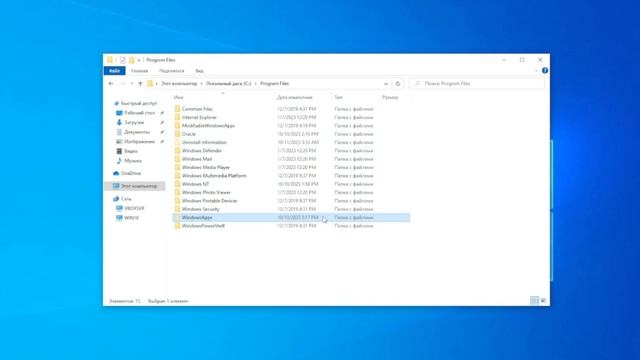Image resolution: width=640 pixels, height=360 pixels.
Task: Click the New Folder icon in the title bar
Action: pyautogui.click(x=131, y=60)
